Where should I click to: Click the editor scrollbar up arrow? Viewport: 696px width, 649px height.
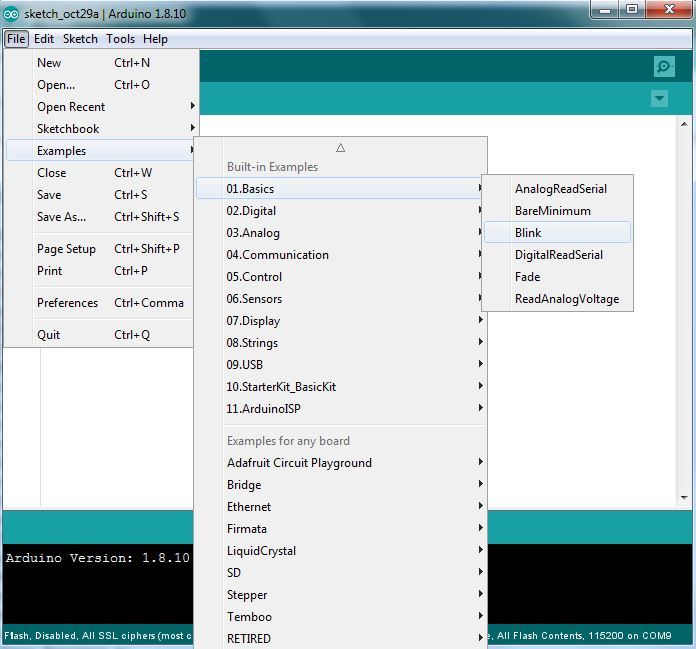684,125
